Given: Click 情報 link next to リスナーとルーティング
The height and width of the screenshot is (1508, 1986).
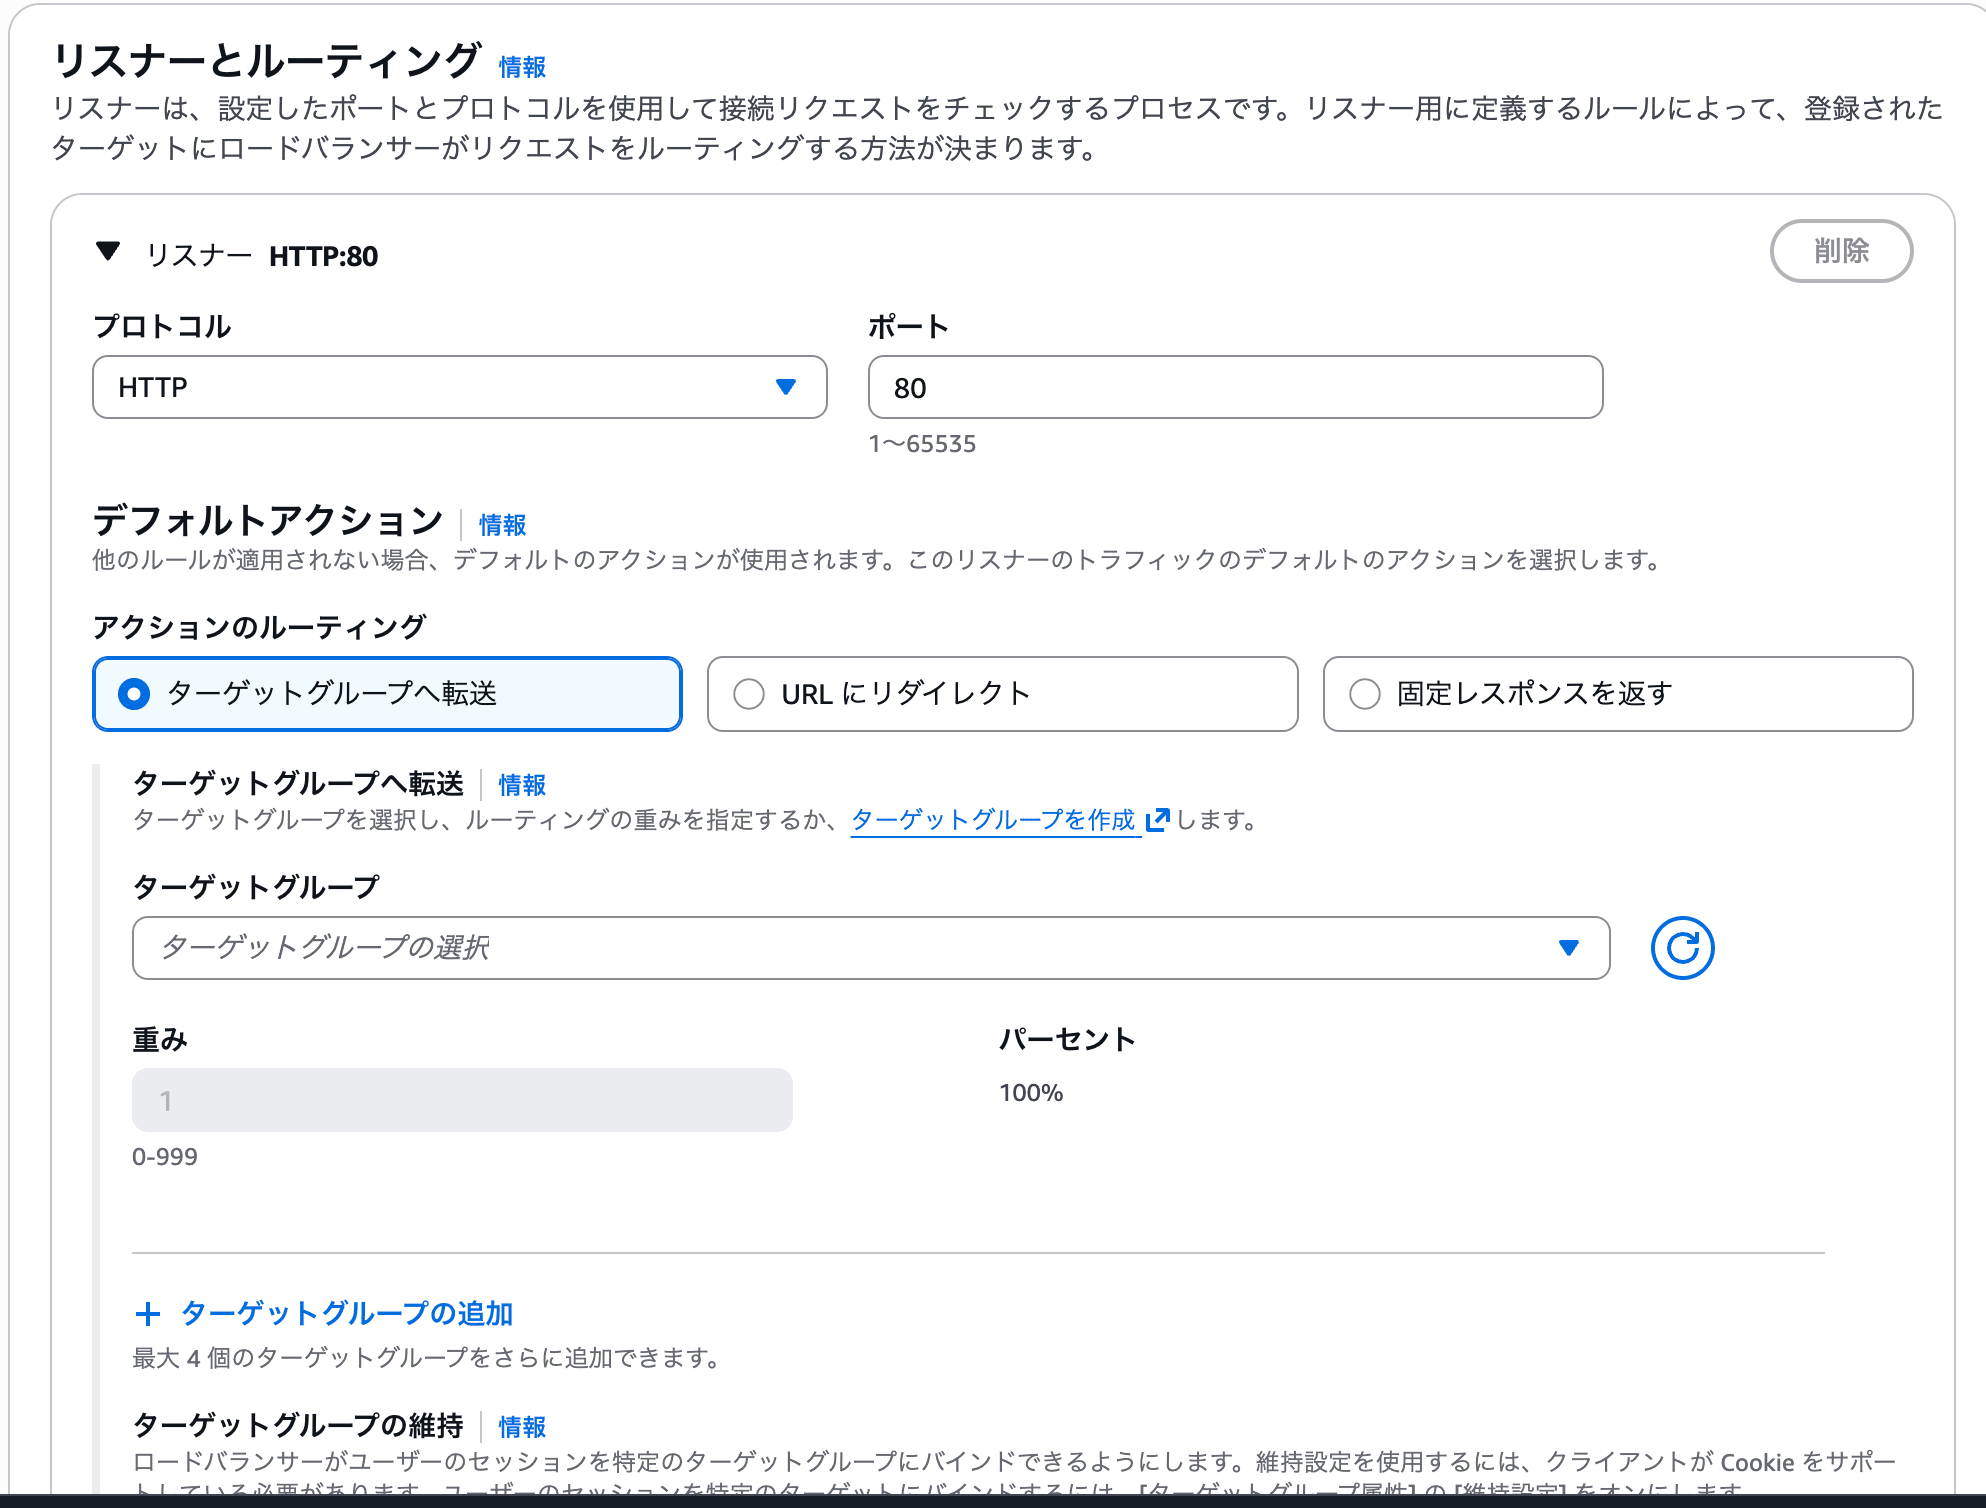Looking at the screenshot, I should 522,67.
